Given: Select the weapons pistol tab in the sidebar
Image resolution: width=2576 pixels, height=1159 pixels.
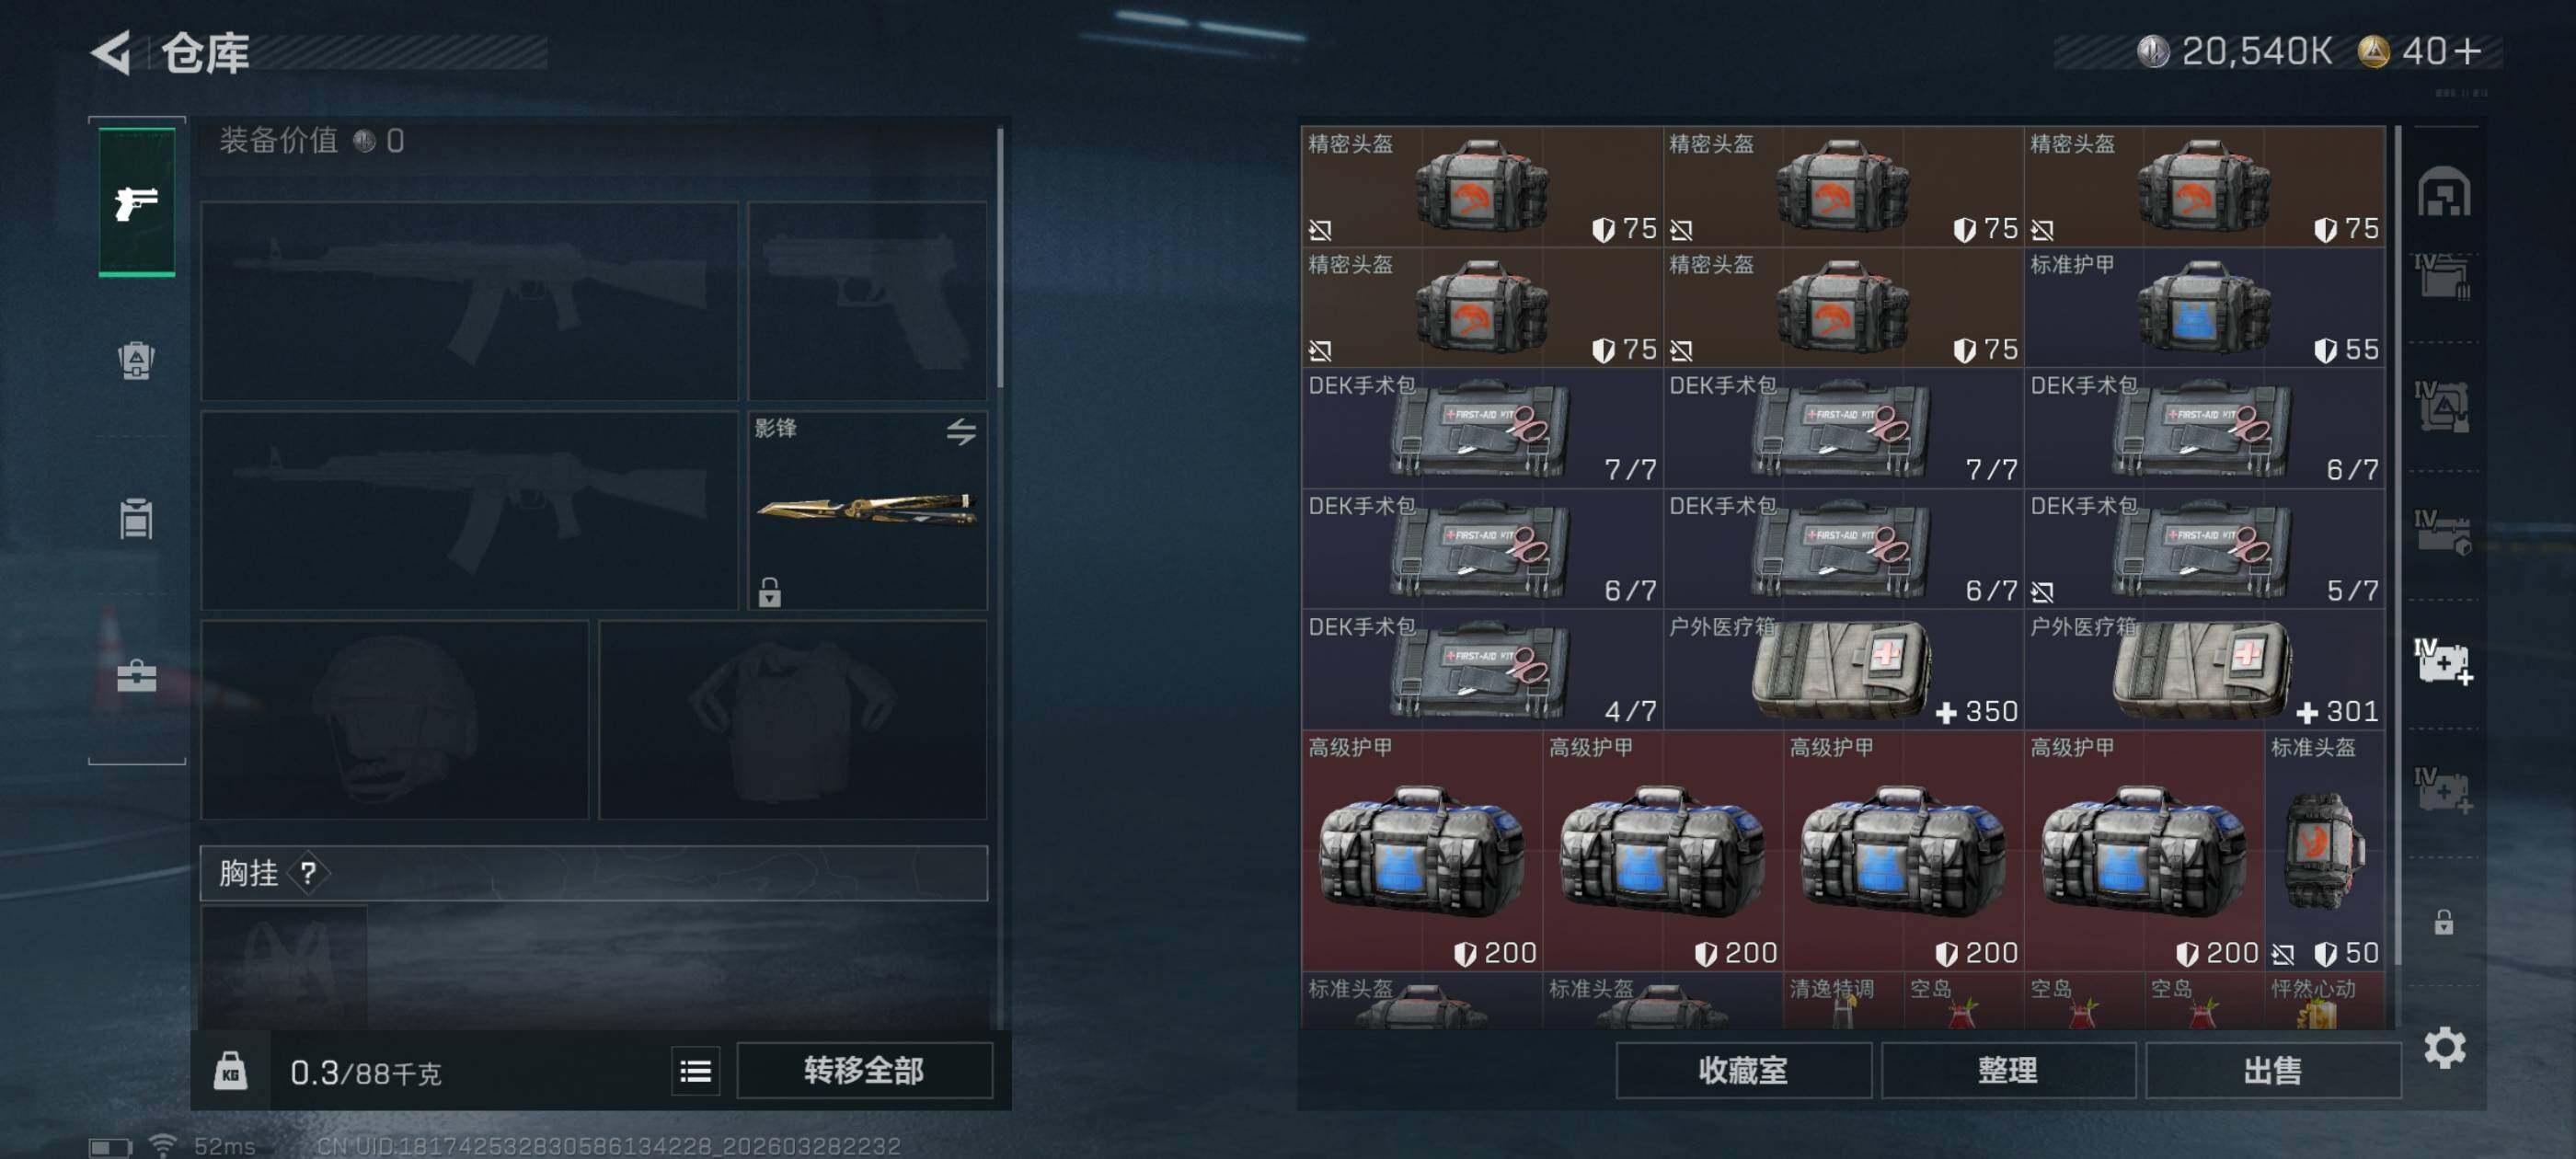Looking at the screenshot, I should (x=137, y=202).
